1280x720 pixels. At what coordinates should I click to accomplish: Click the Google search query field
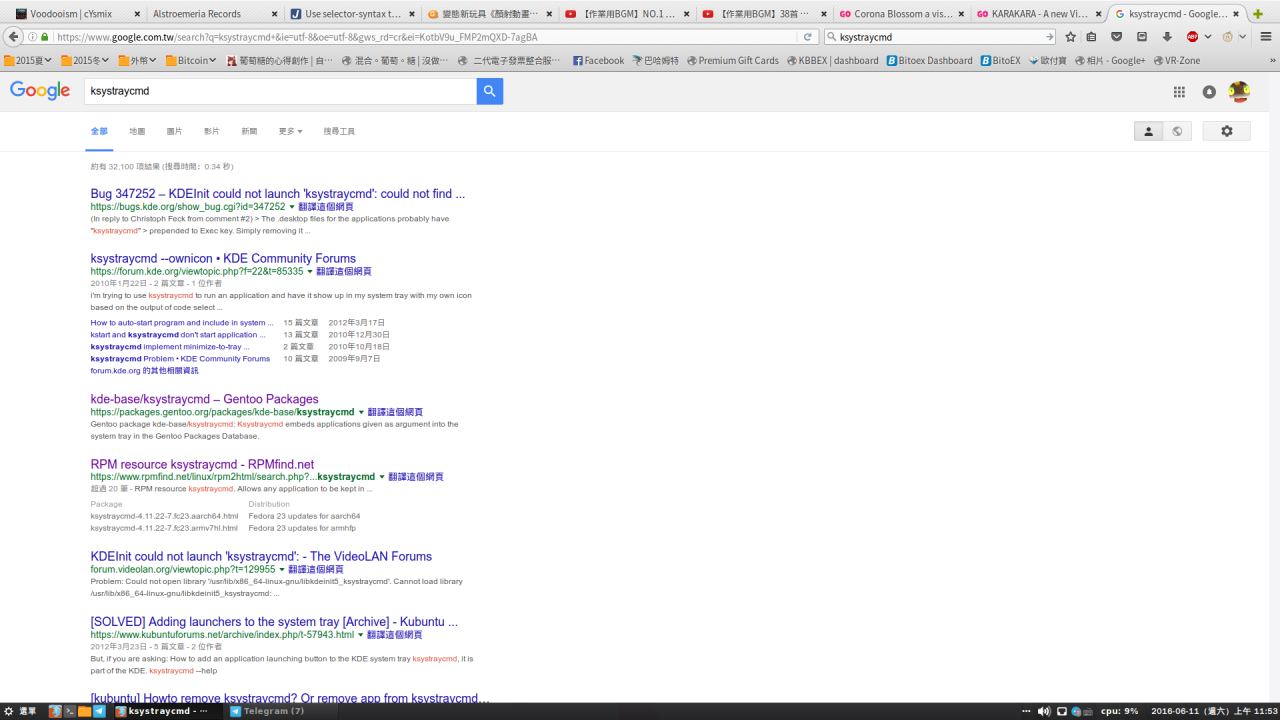click(x=281, y=91)
